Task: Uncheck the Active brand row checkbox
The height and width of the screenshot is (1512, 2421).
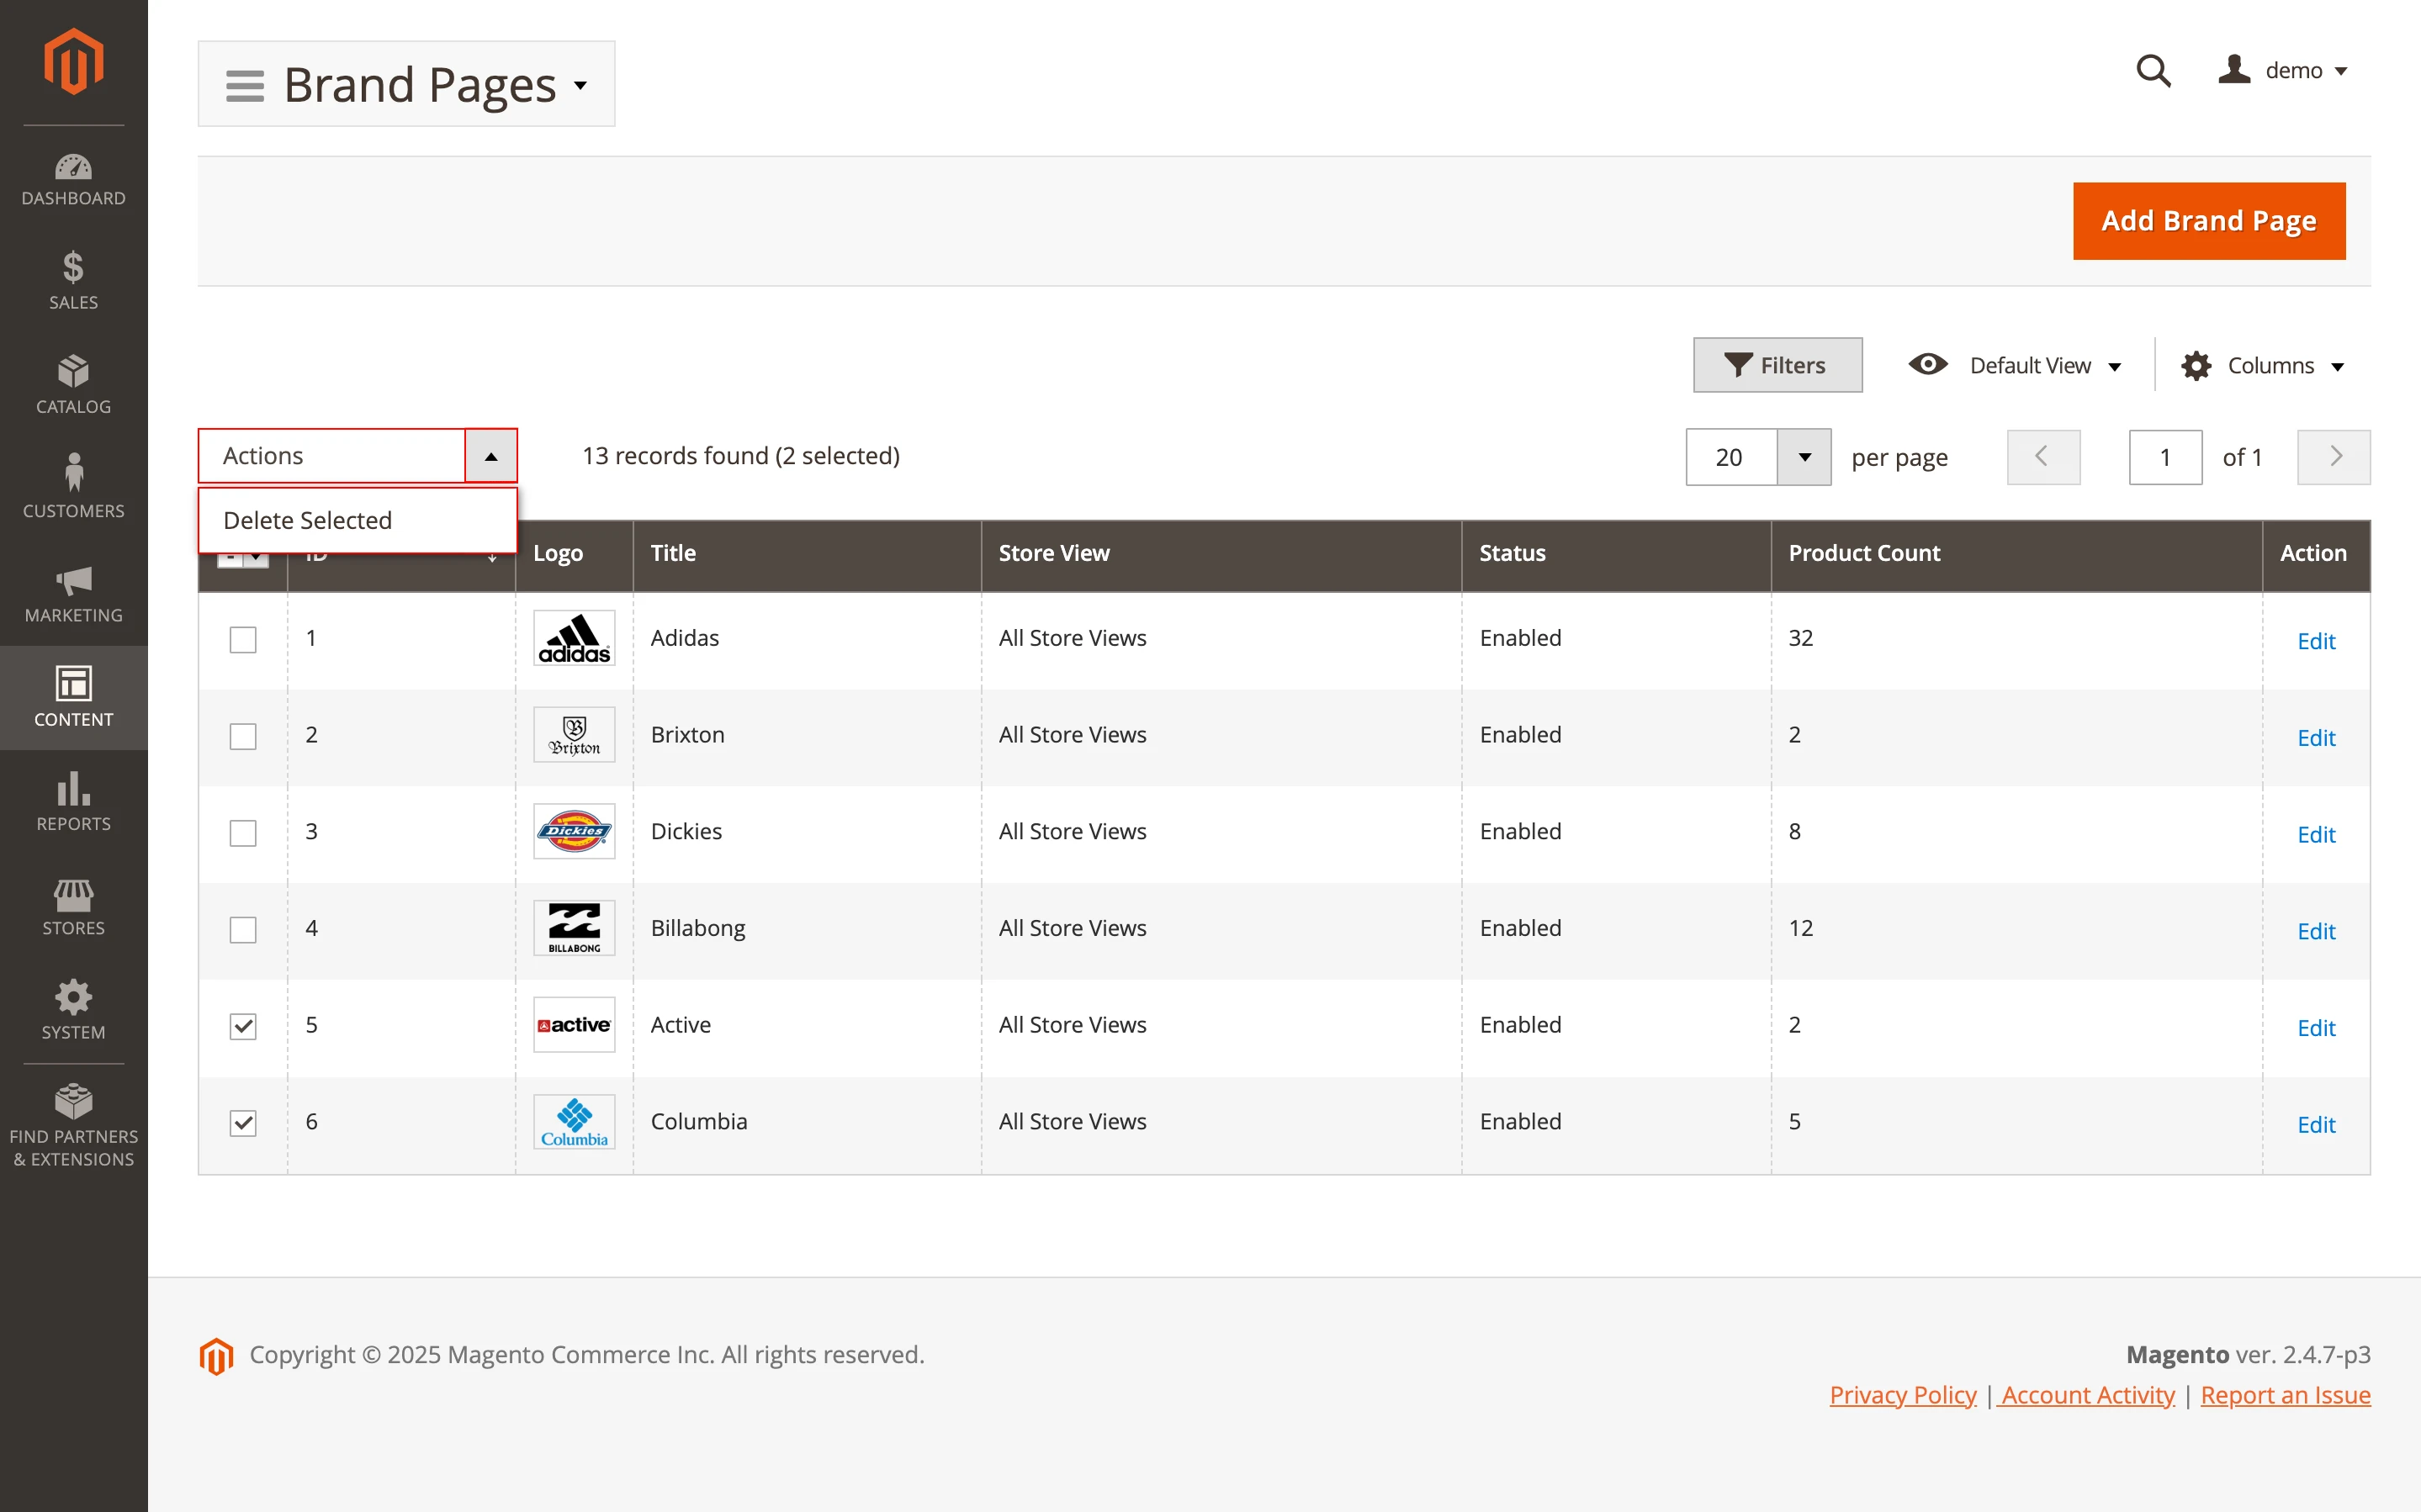Action: point(243,1026)
